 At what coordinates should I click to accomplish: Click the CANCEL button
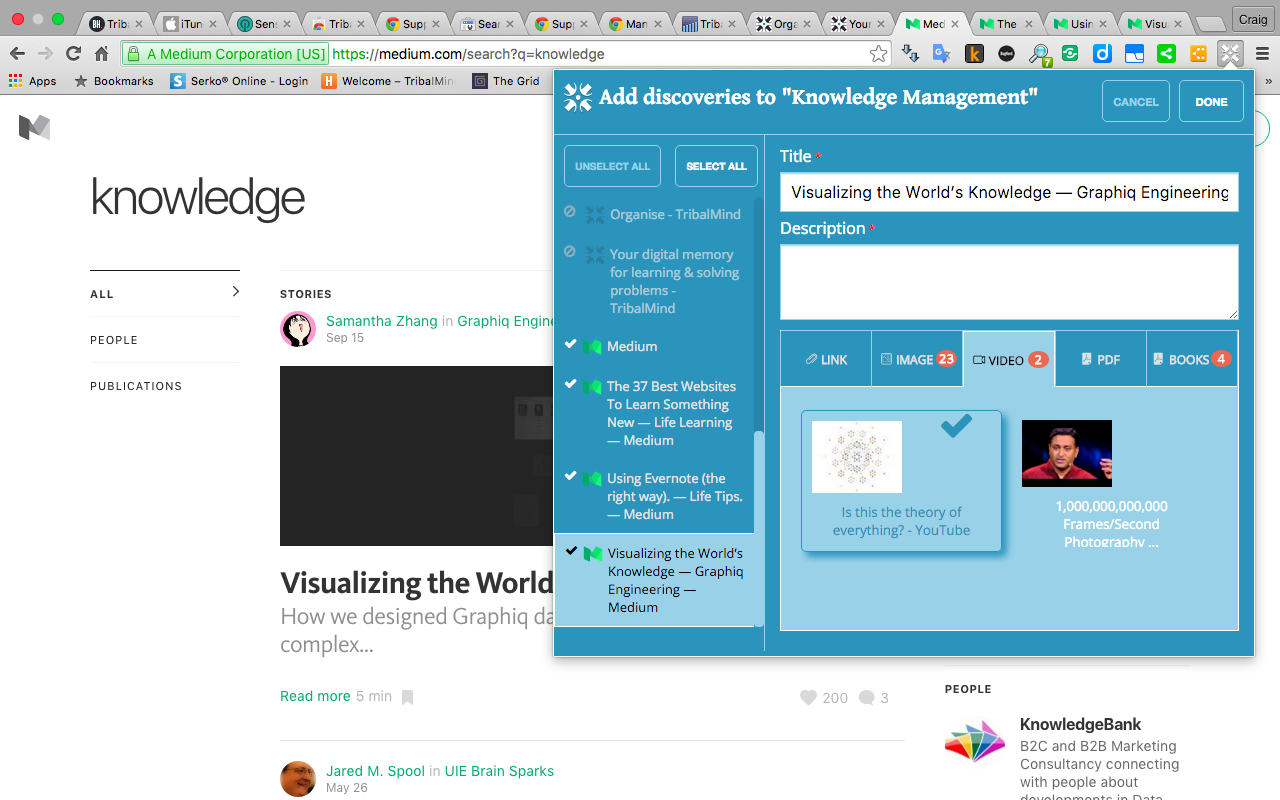point(1136,101)
